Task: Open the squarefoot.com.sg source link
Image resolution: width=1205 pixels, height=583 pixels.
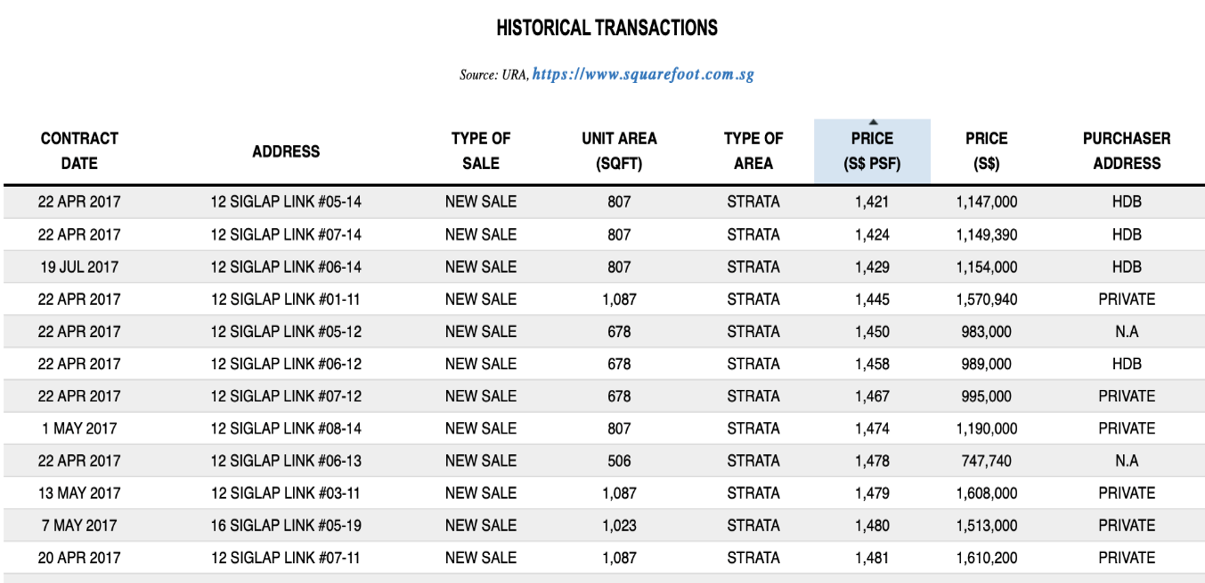Action: (643, 75)
